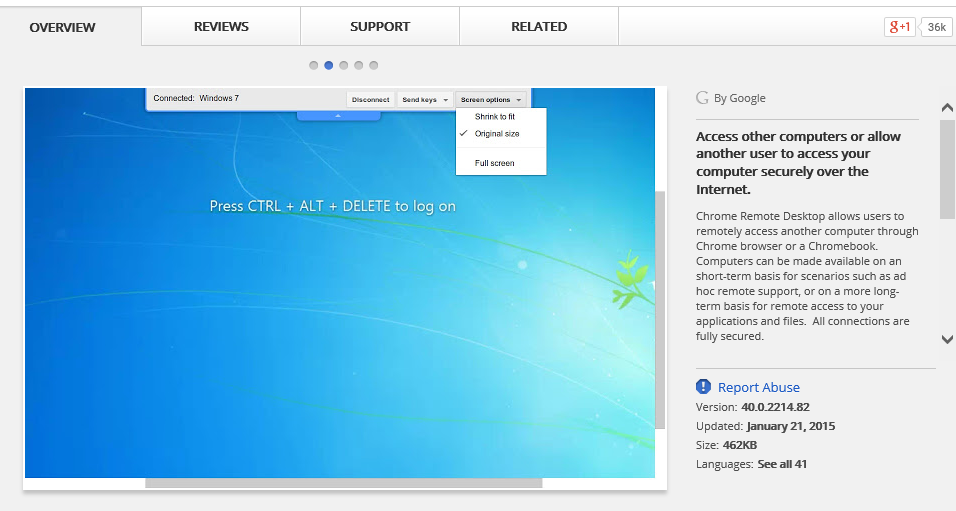
Task: Click the description vertical scrollbar thumb
Action: pyautogui.click(x=947, y=169)
